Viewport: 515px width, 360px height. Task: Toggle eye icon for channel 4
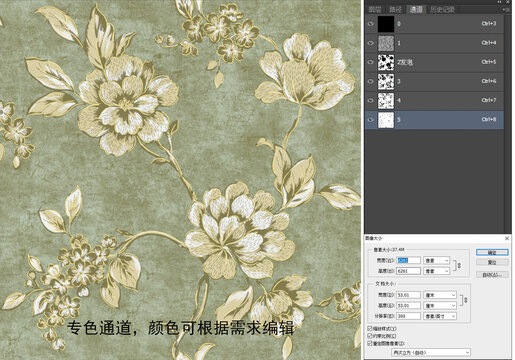tap(370, 101)
